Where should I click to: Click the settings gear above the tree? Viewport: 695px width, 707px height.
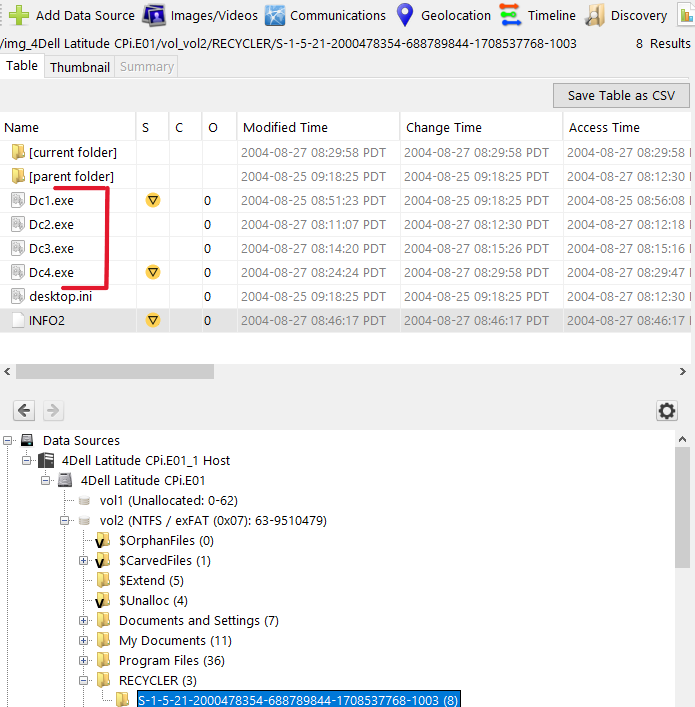click(x=666, y=411)
